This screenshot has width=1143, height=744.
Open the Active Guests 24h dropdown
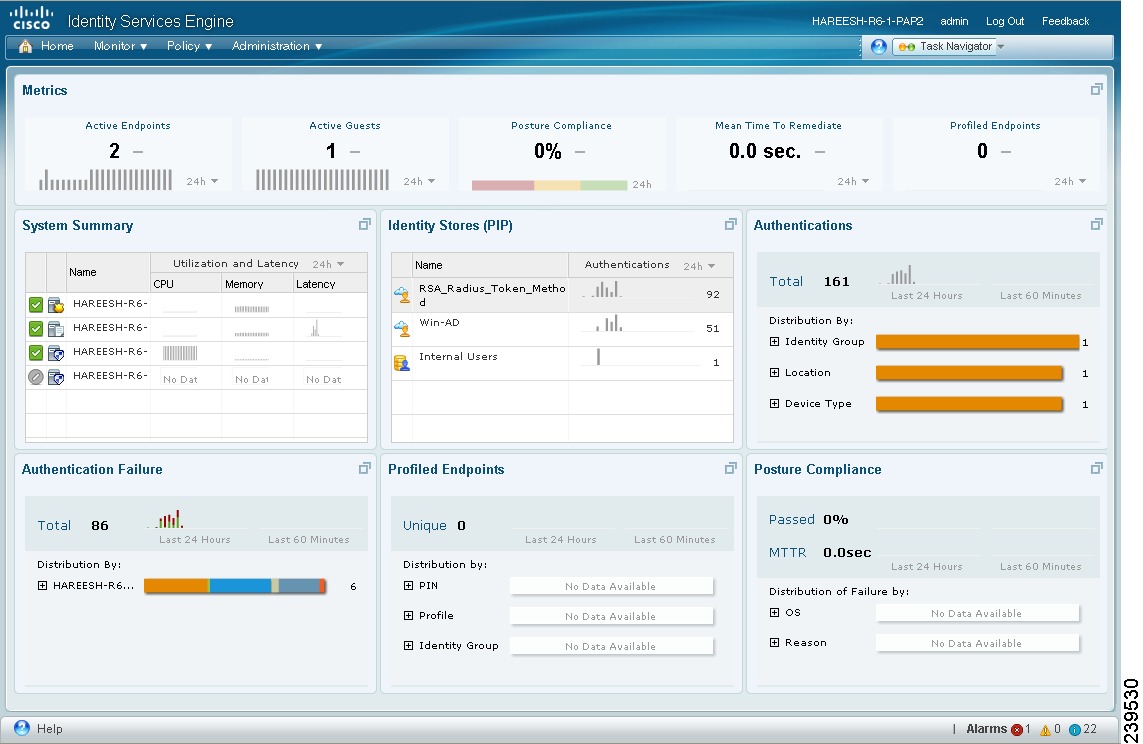tap(419, 181)
